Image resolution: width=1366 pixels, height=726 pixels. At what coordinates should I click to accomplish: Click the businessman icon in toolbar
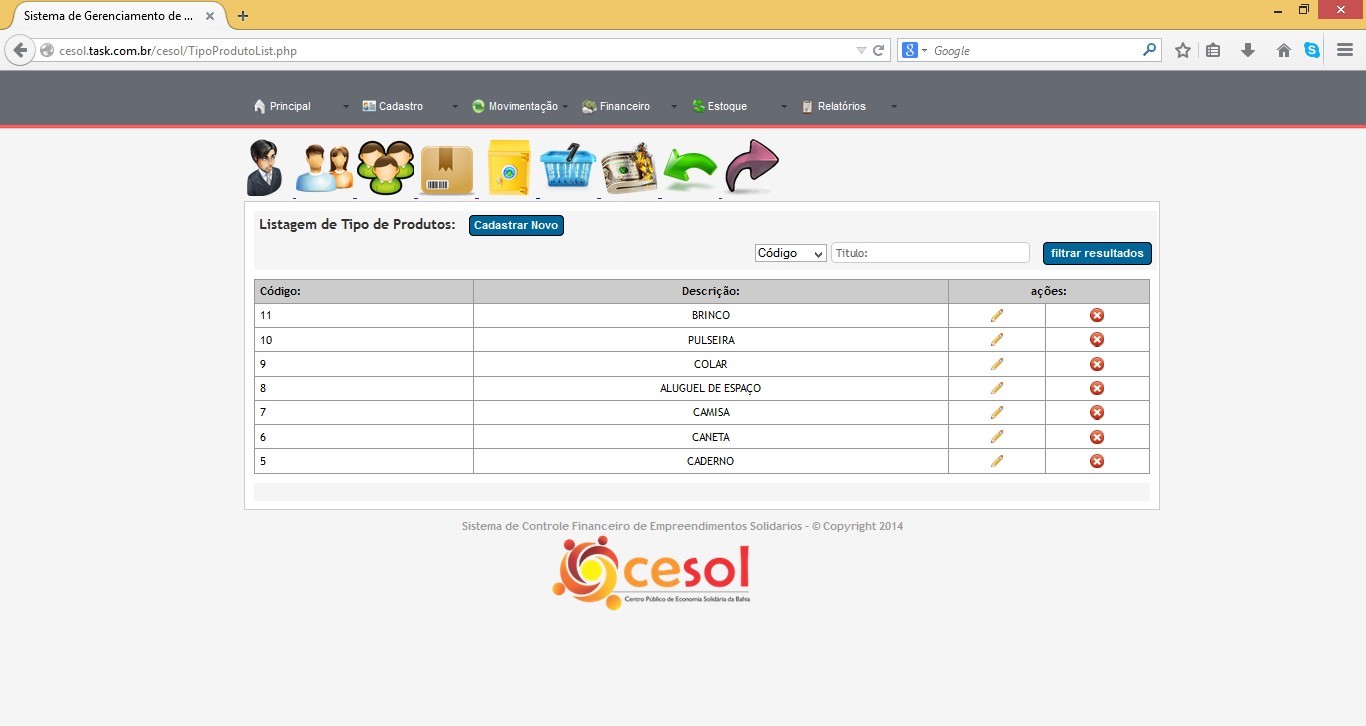coord(265,168)
